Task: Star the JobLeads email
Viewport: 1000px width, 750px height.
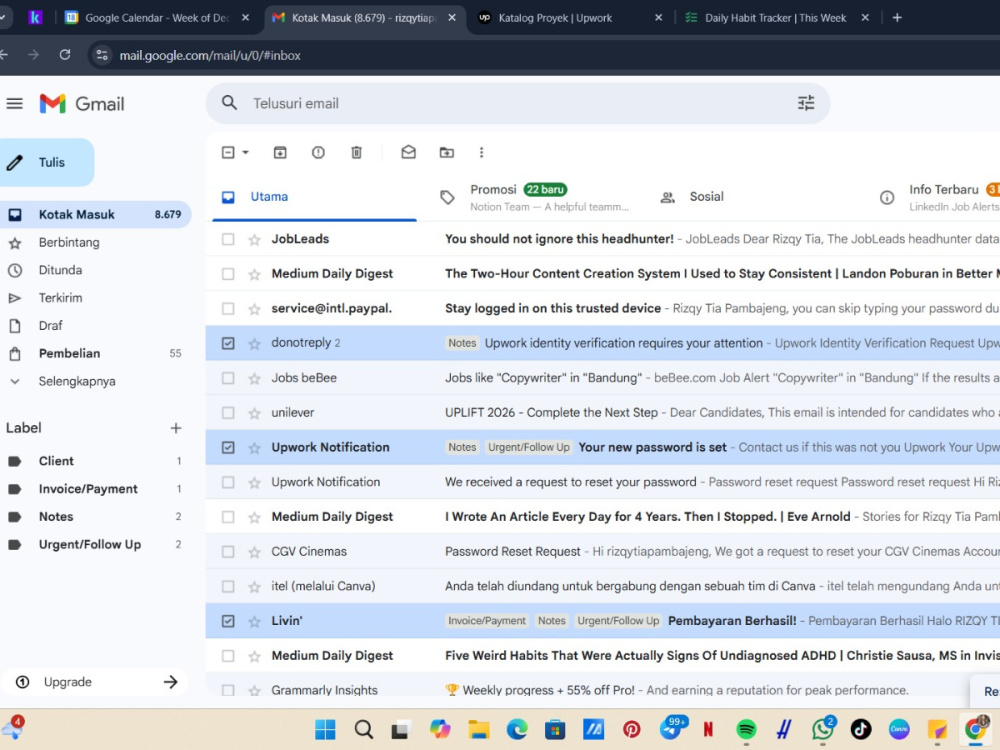Action: pyautogui.click(x=254, y=240)
